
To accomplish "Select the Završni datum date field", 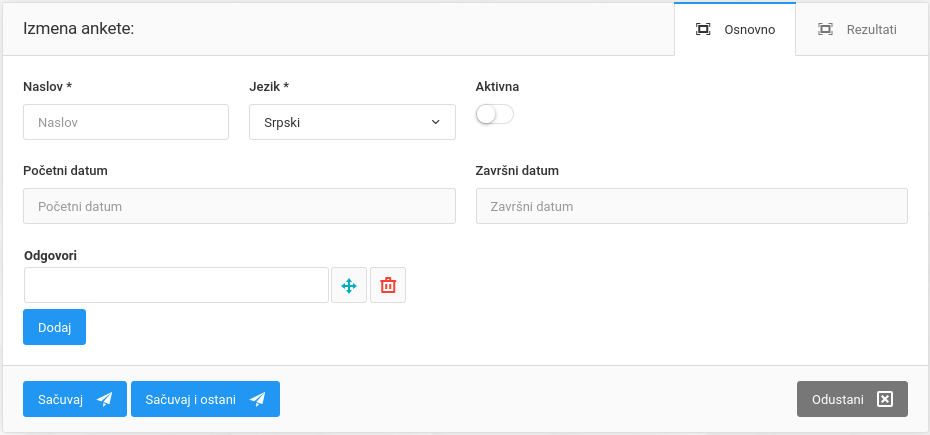I will [x=692, y=206].
